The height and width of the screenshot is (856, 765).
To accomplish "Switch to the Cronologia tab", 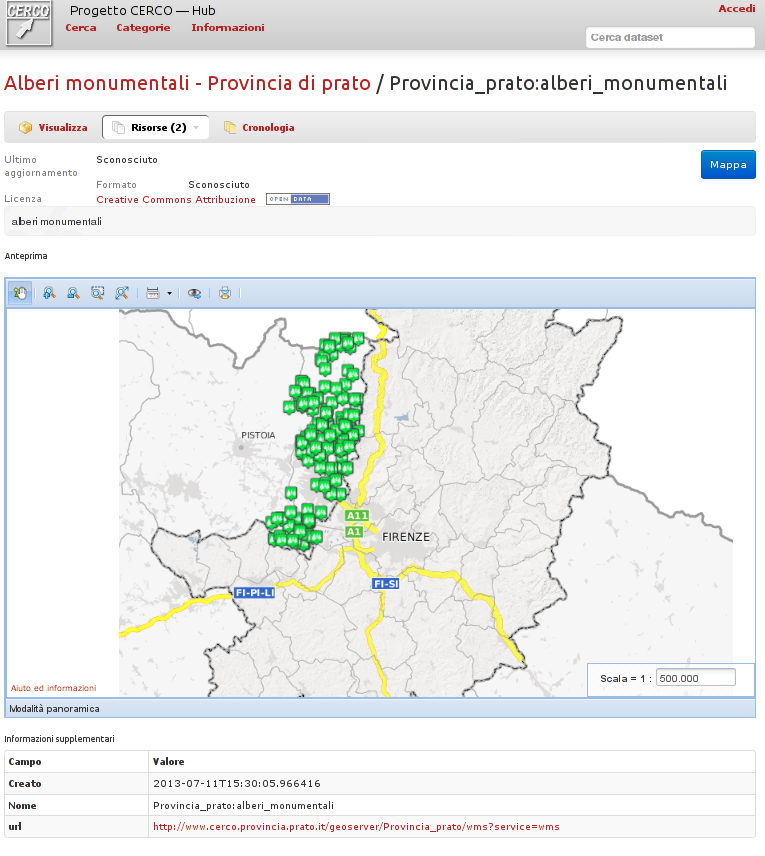I will pos(259,127).
